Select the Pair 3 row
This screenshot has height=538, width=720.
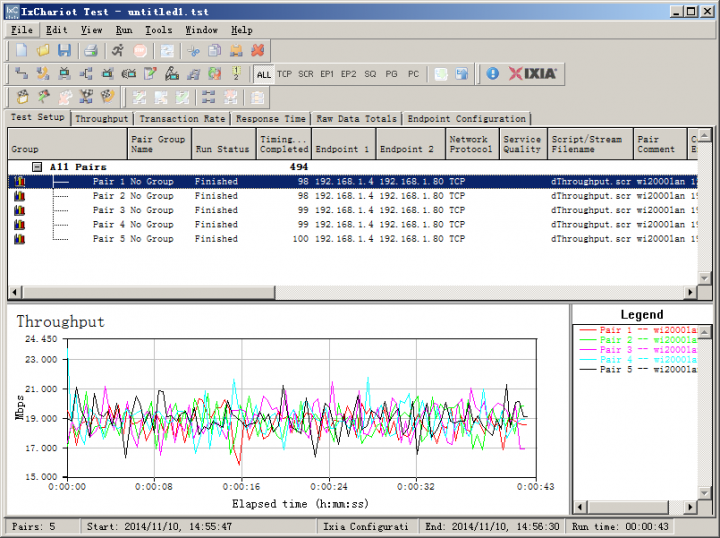(x=353, y=210)
